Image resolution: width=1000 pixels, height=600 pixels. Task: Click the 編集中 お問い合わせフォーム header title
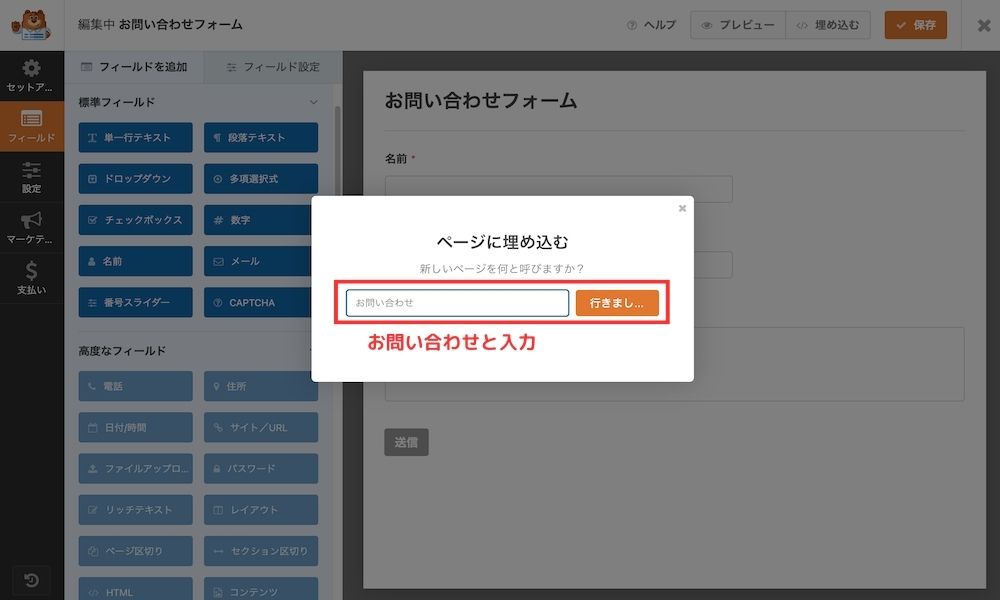click(160, 25)
